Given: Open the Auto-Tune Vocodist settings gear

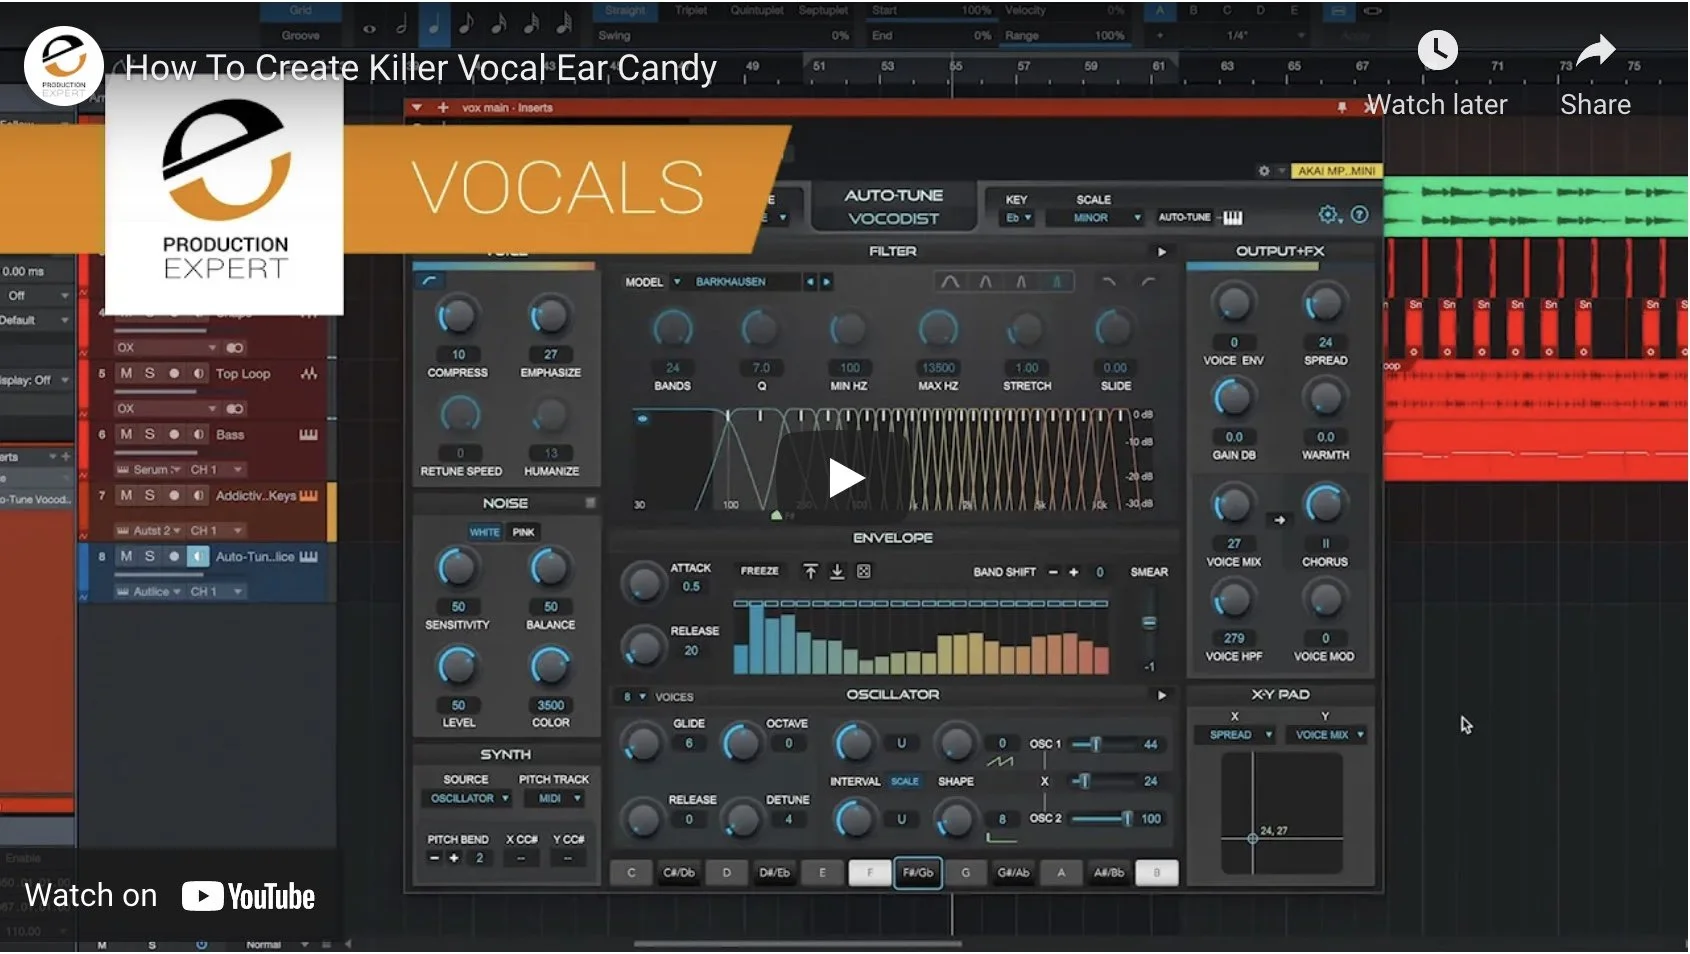Looking at the screenshot, I should (x=1328, y=215).
